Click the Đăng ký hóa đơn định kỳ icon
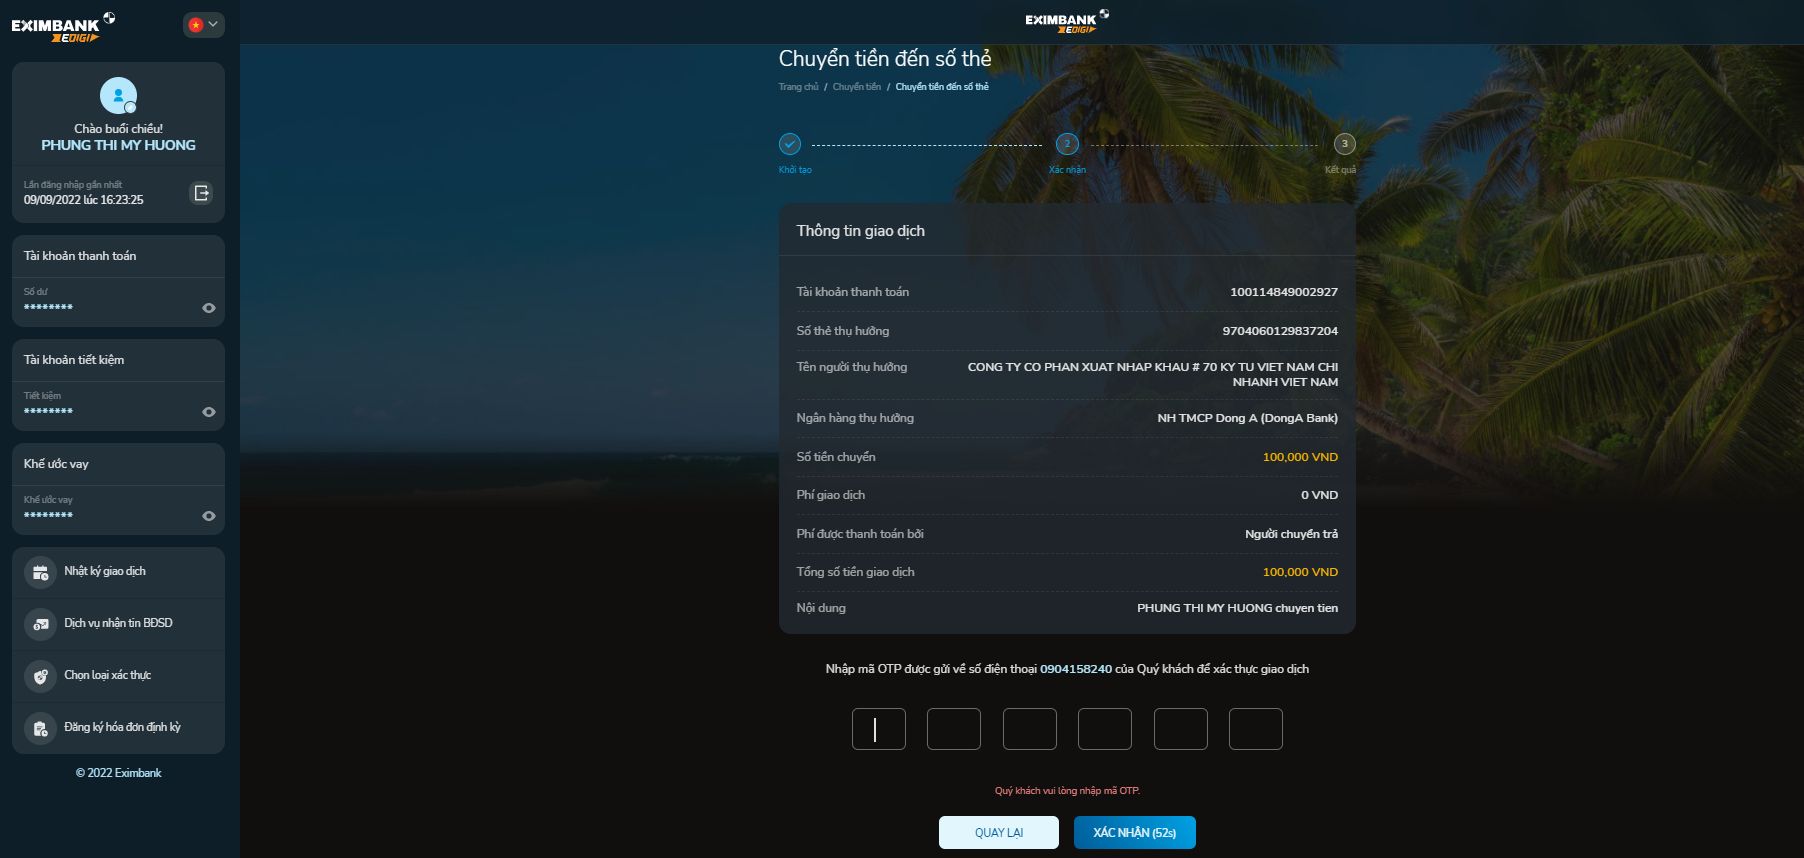The height and width of the screenshot is (858, 1804). point(40,728)
